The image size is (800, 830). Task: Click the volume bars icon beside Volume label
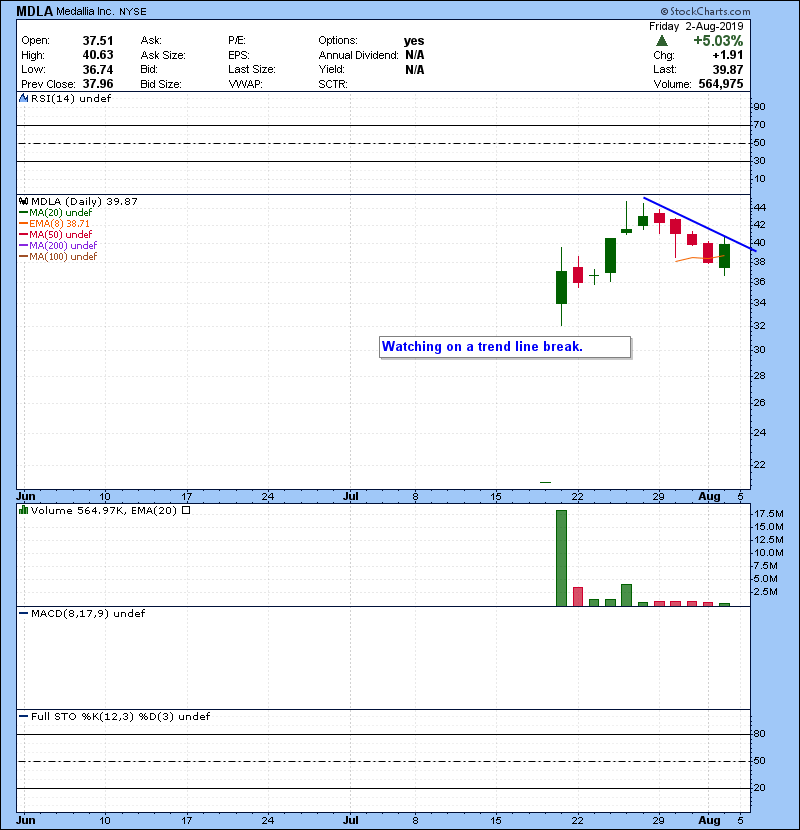[x=23, y=511]
